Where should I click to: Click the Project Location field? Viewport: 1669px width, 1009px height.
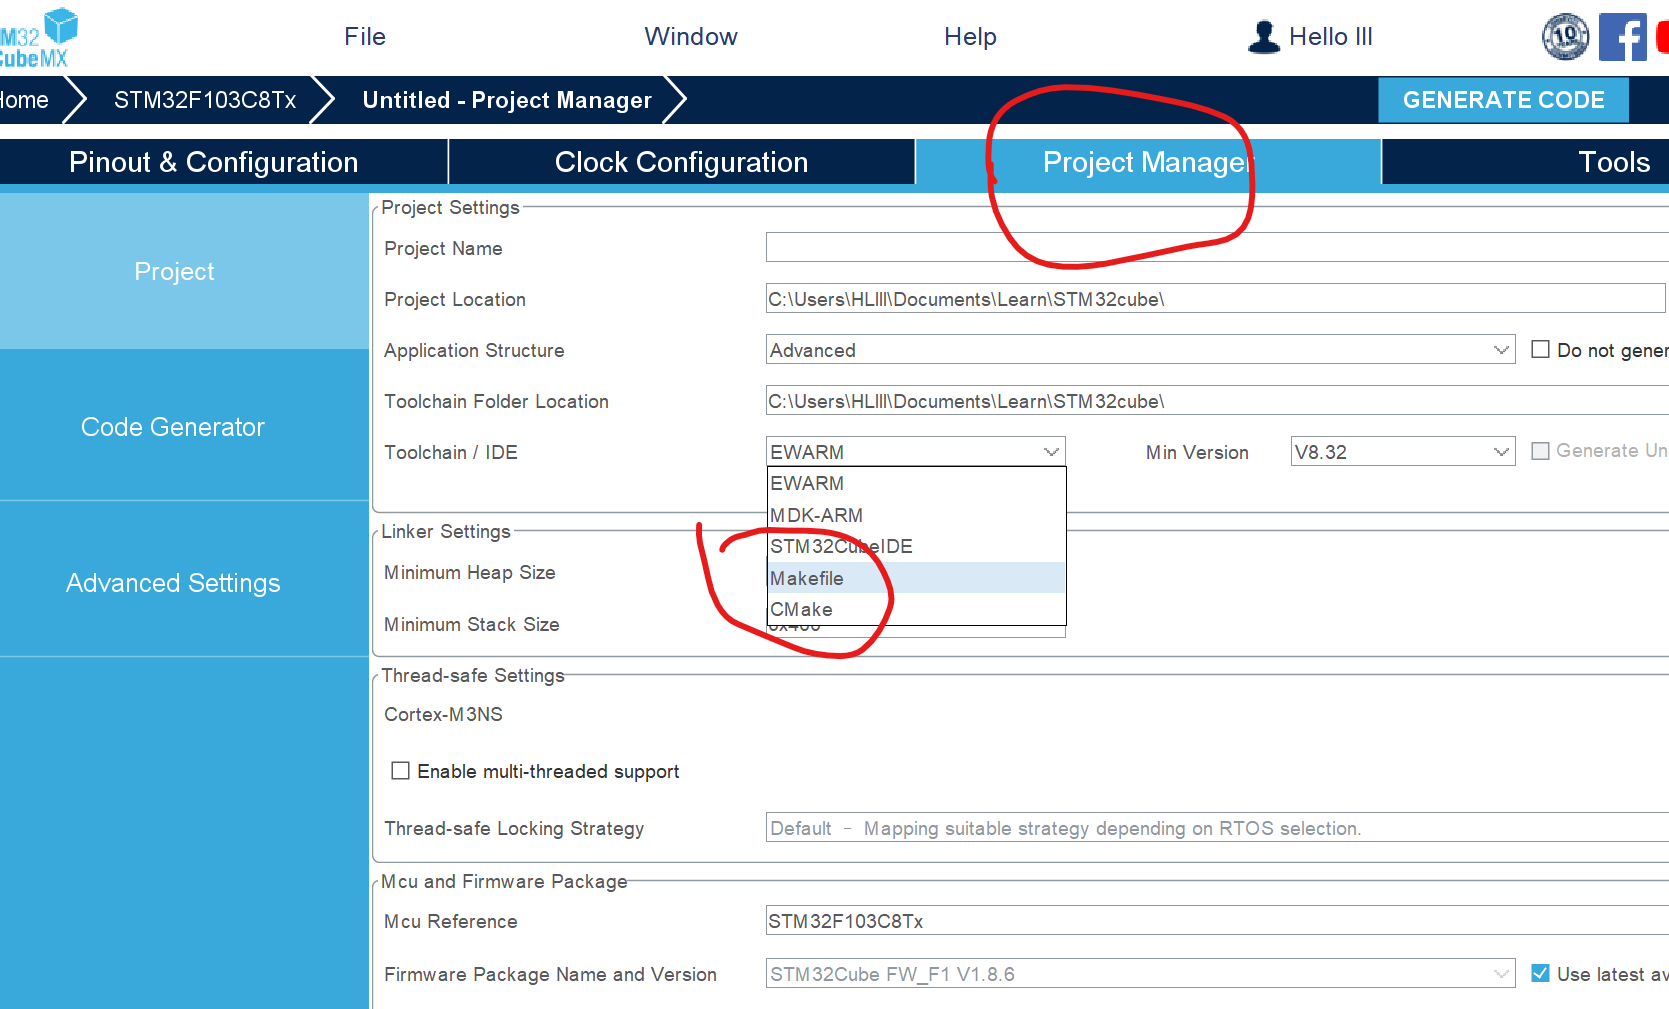(1215, 299)
